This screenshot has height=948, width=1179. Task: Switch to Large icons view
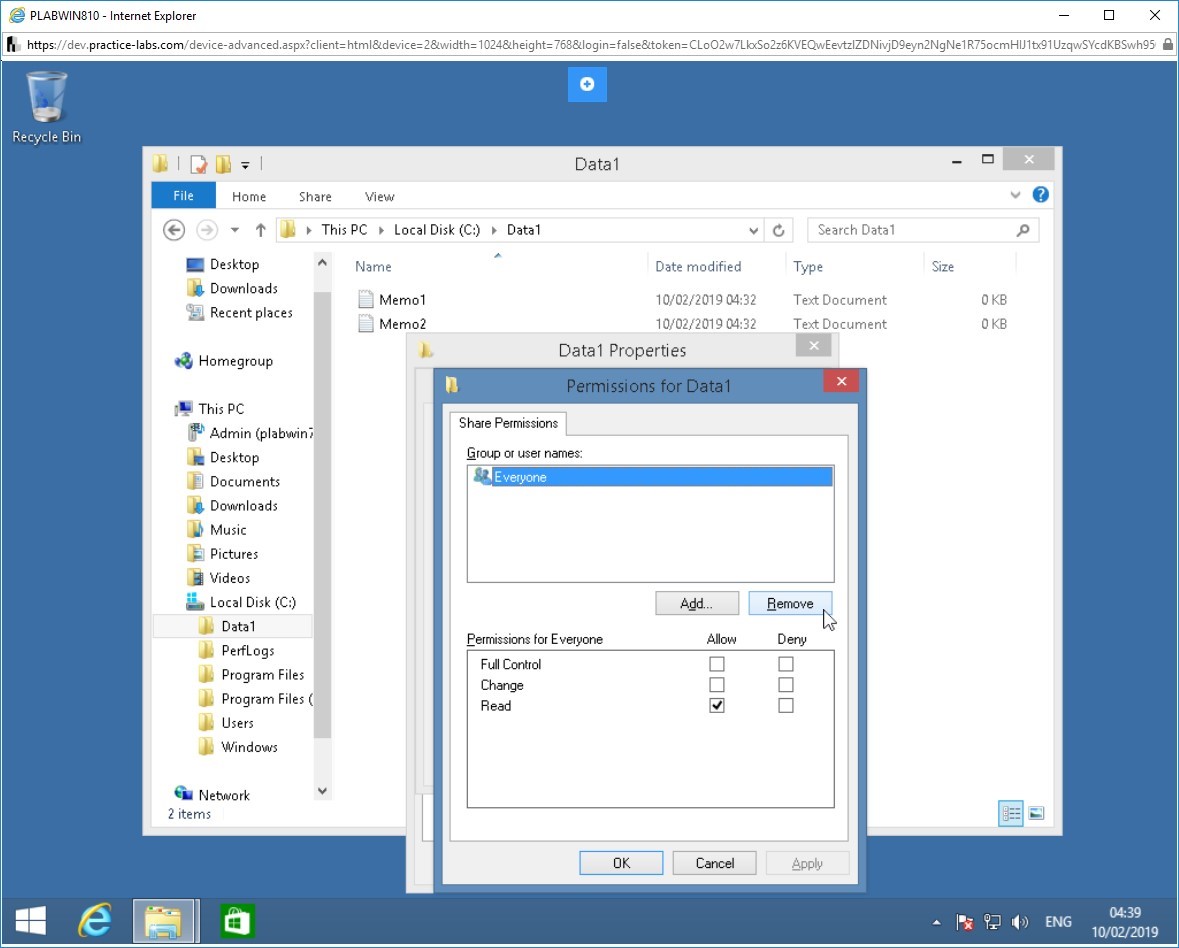pos(1036,813)
